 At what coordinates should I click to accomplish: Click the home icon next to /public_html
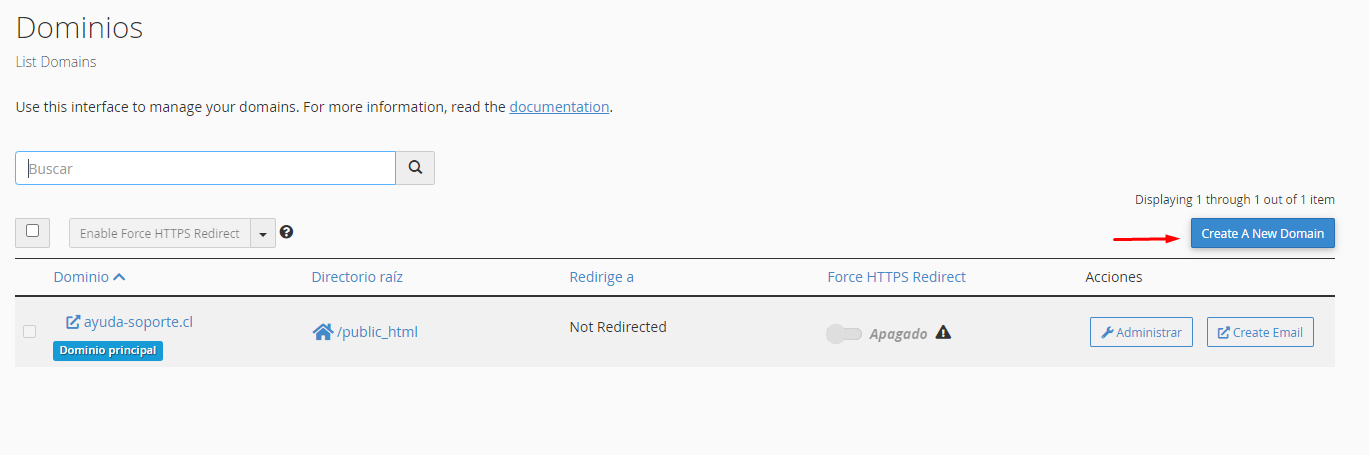coord(323,332)
